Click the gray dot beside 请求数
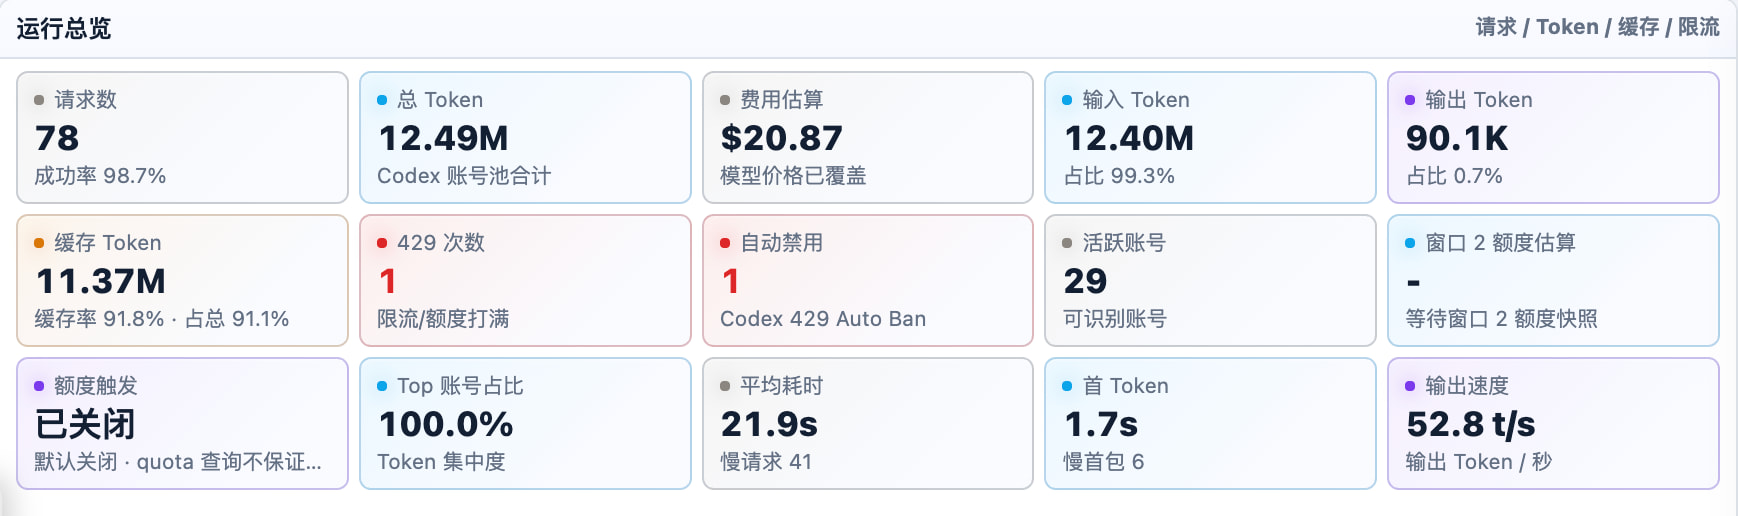This screenshot has height=516, width=1738. (39, 100)
